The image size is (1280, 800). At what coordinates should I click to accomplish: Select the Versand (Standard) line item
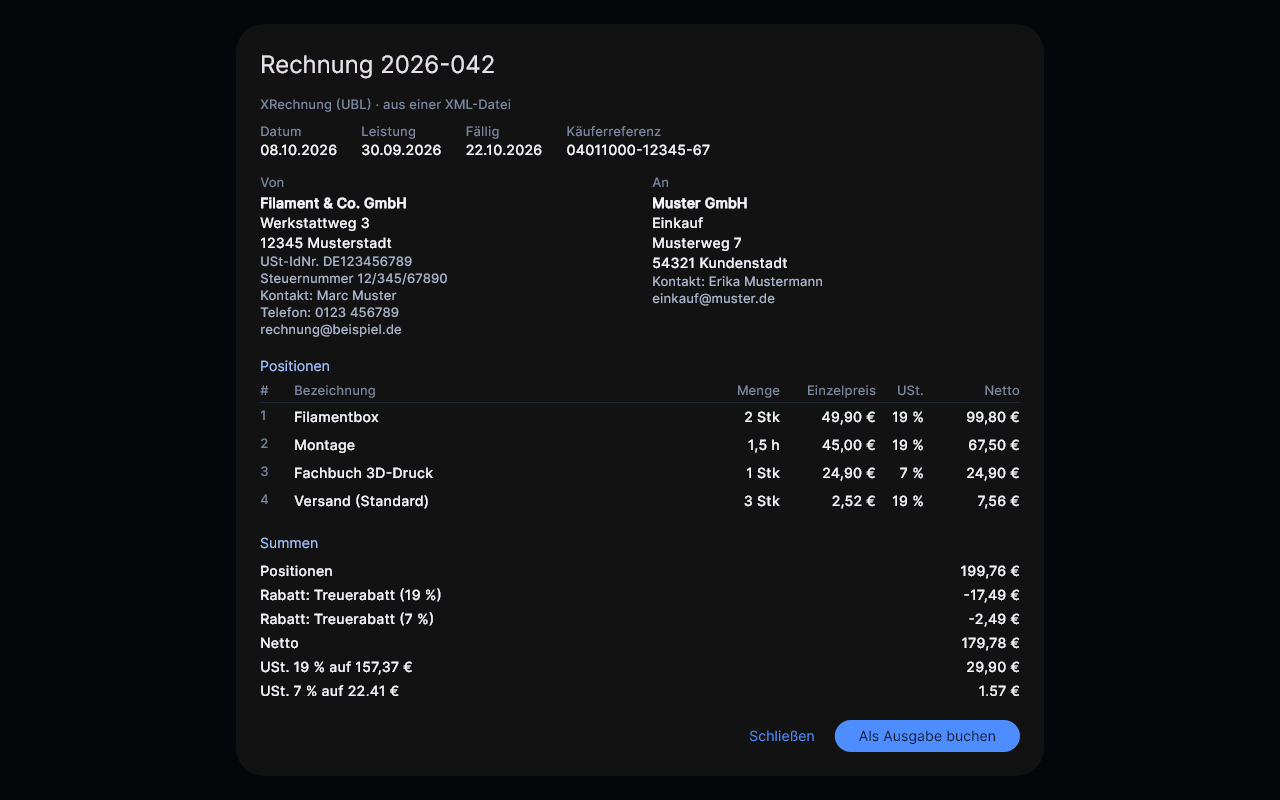tap(640, 501)
